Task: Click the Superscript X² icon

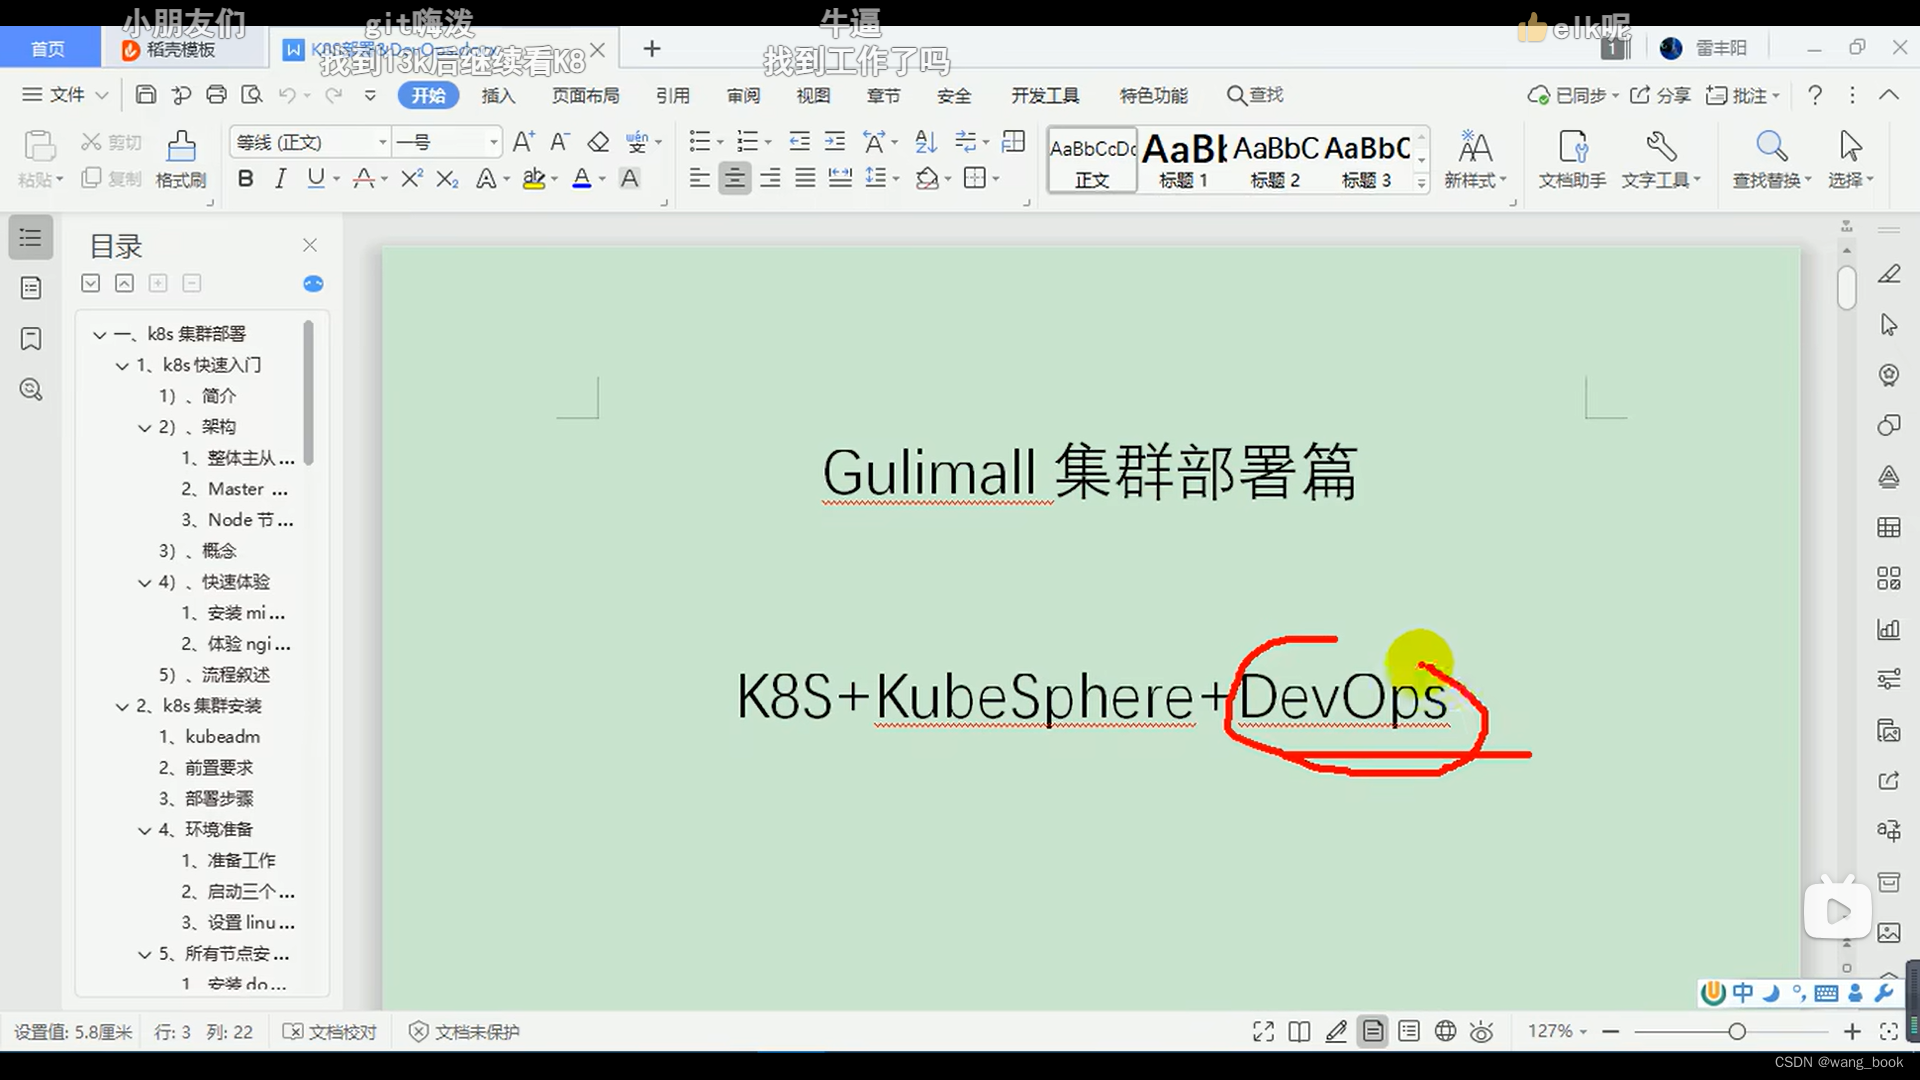Action: [411, 178]
